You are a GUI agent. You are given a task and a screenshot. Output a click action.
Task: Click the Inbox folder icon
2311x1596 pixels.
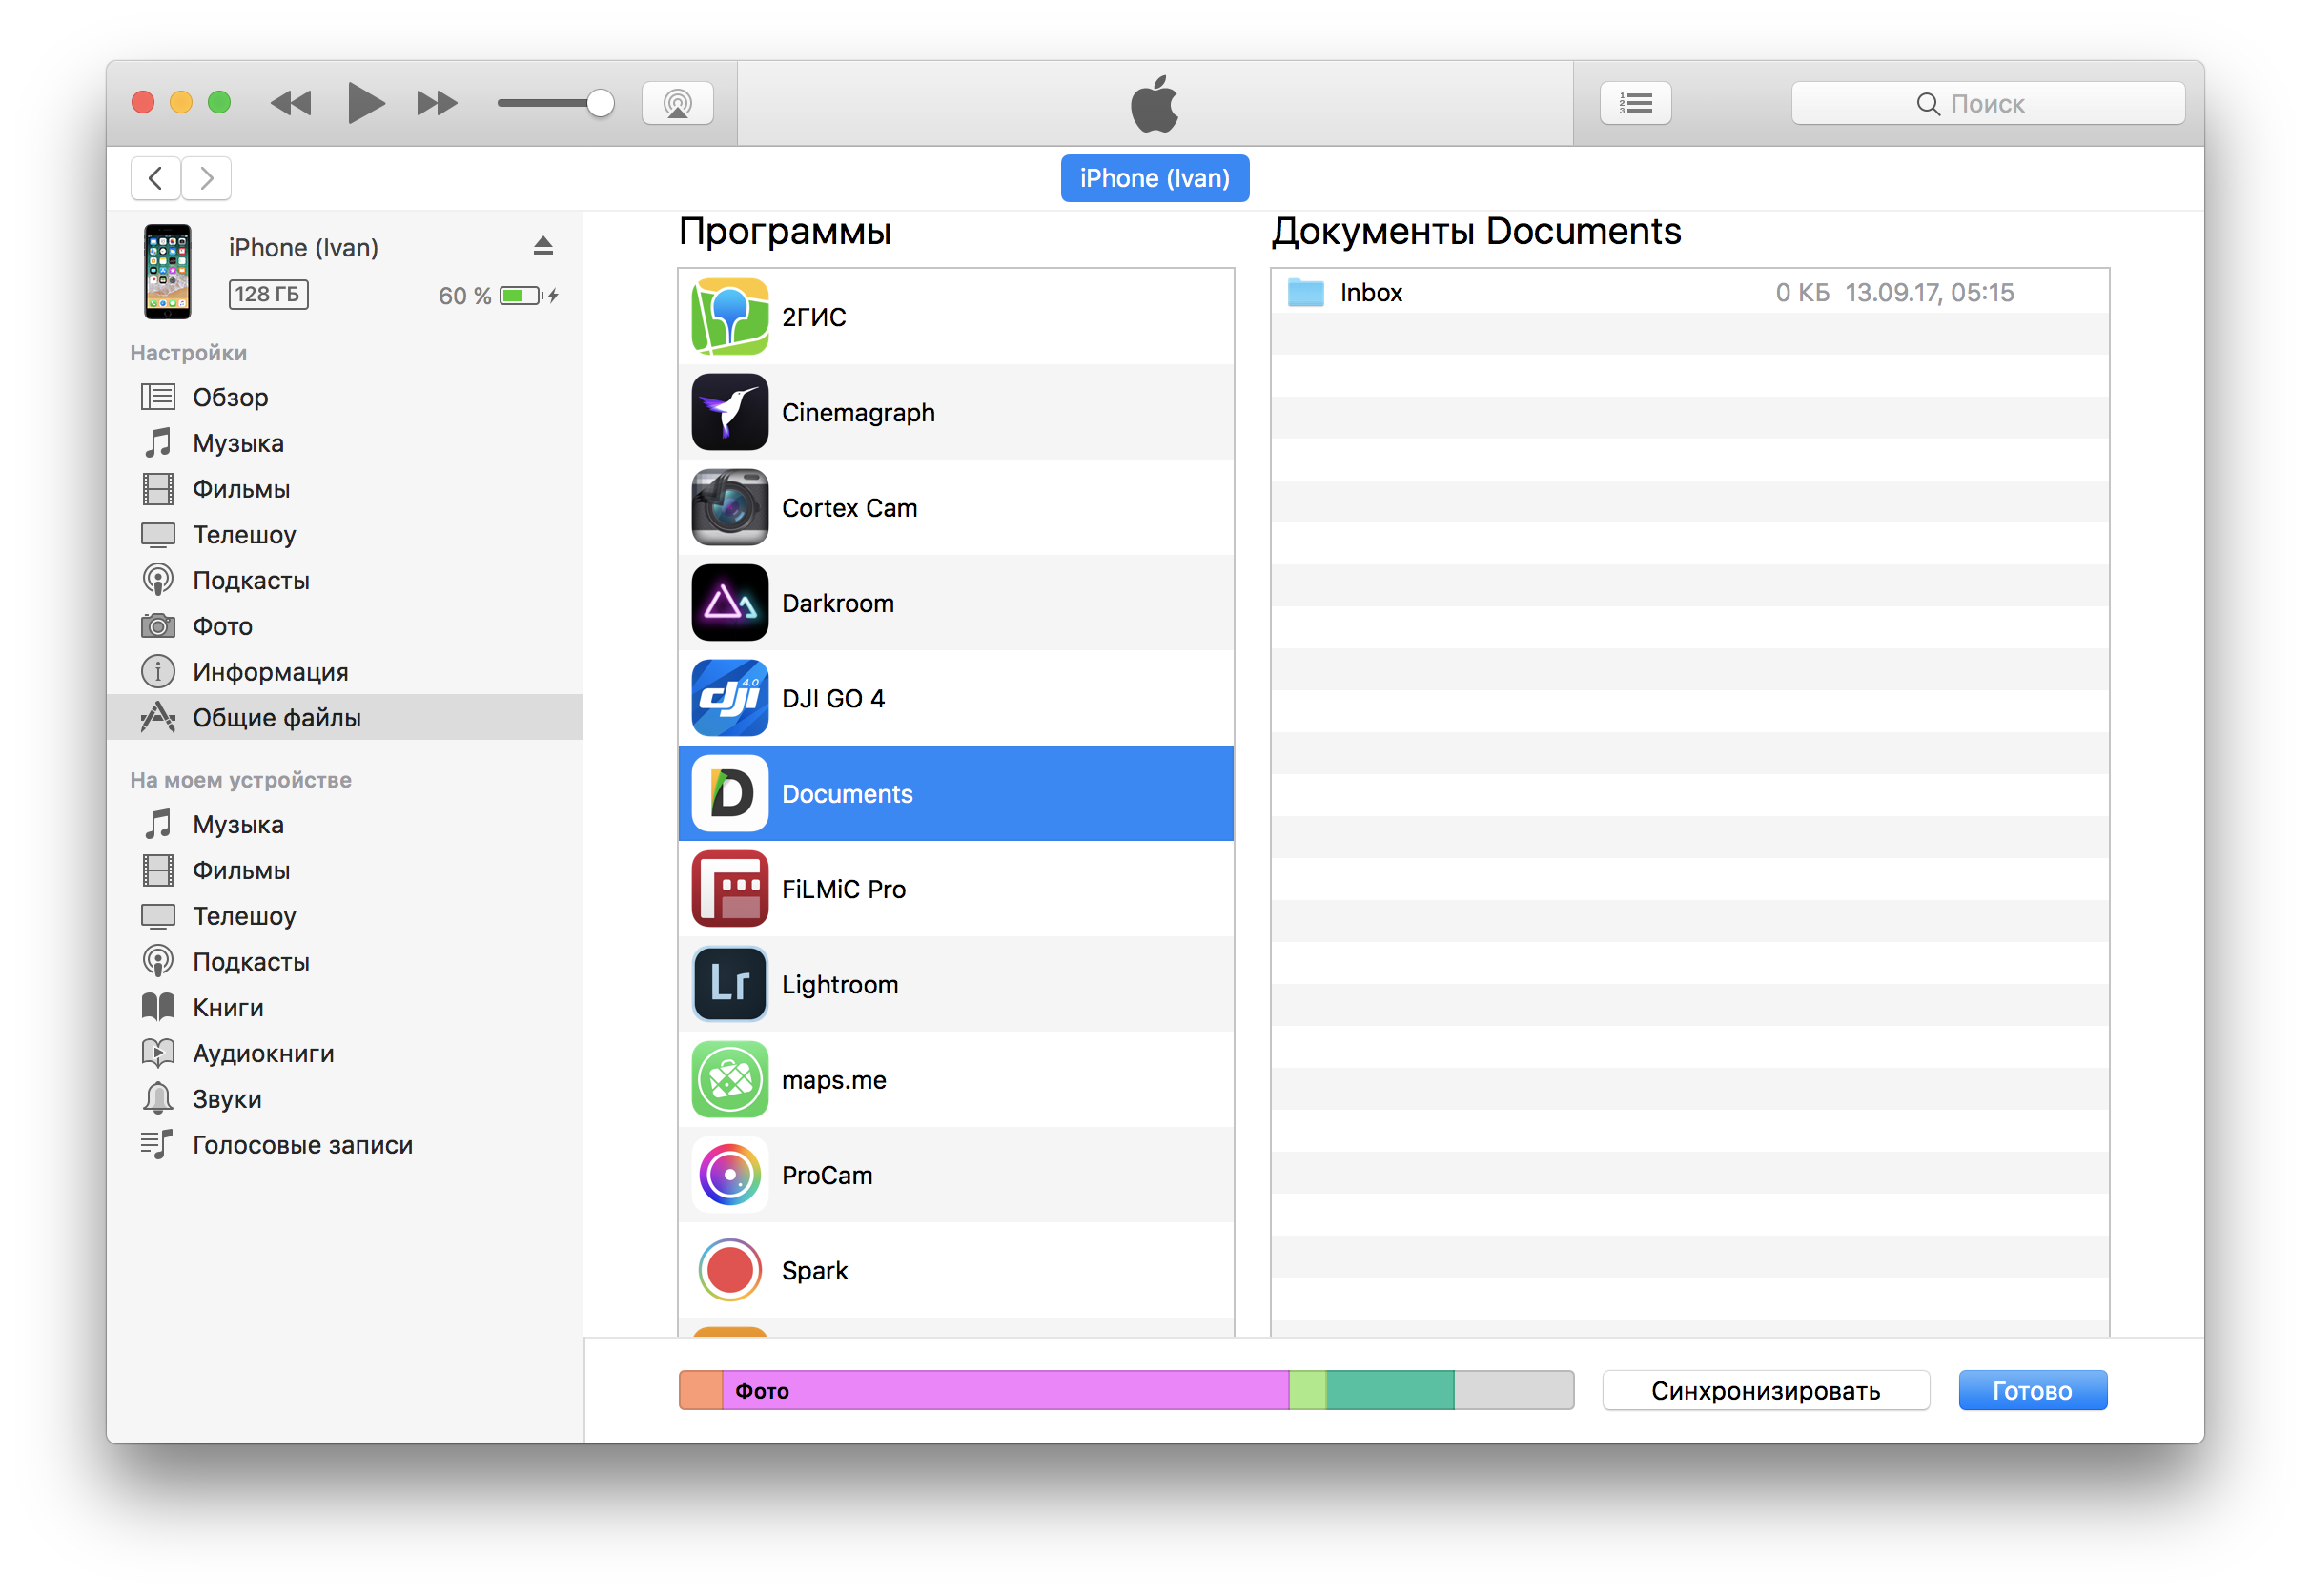(x=1305, y=293)
